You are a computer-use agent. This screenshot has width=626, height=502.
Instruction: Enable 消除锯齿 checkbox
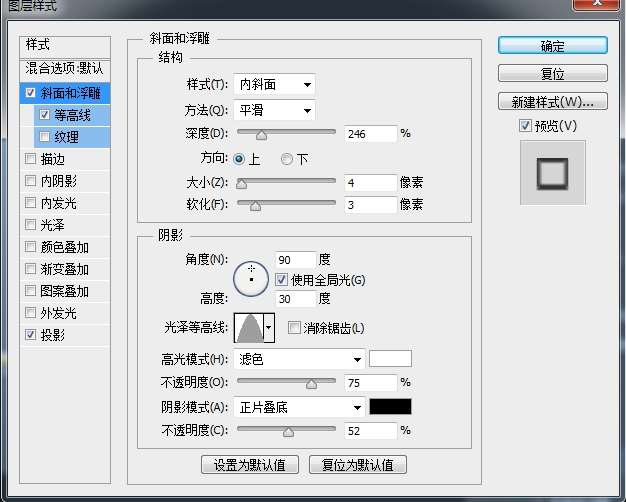(294, 328)
